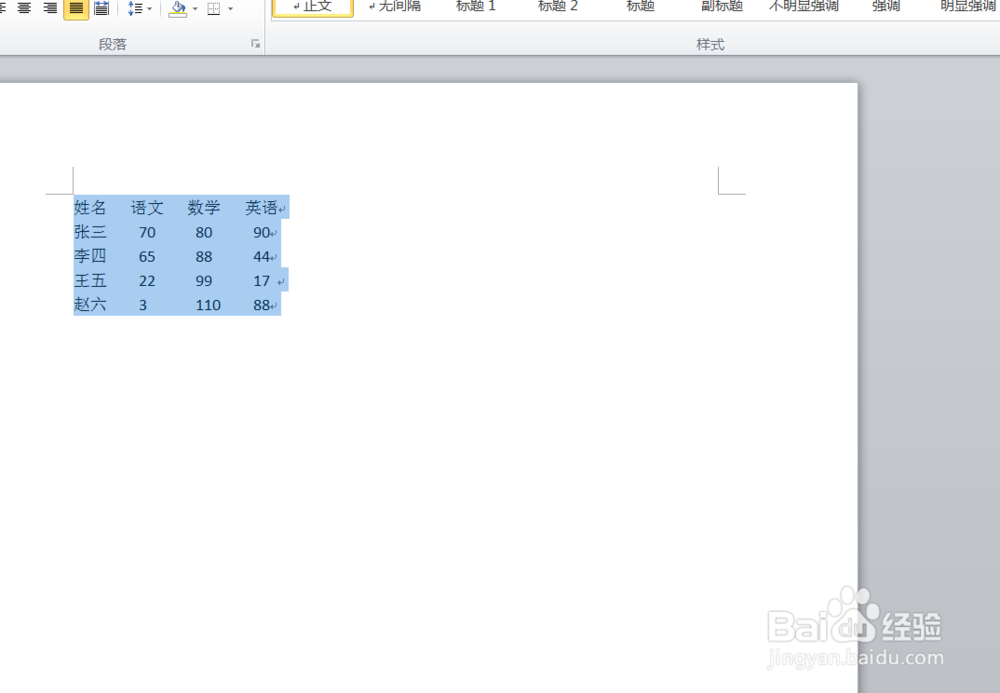This screenshot has width=1000, height=693.
Task: Select the 强调 style
Action: (x=885, y=6)
